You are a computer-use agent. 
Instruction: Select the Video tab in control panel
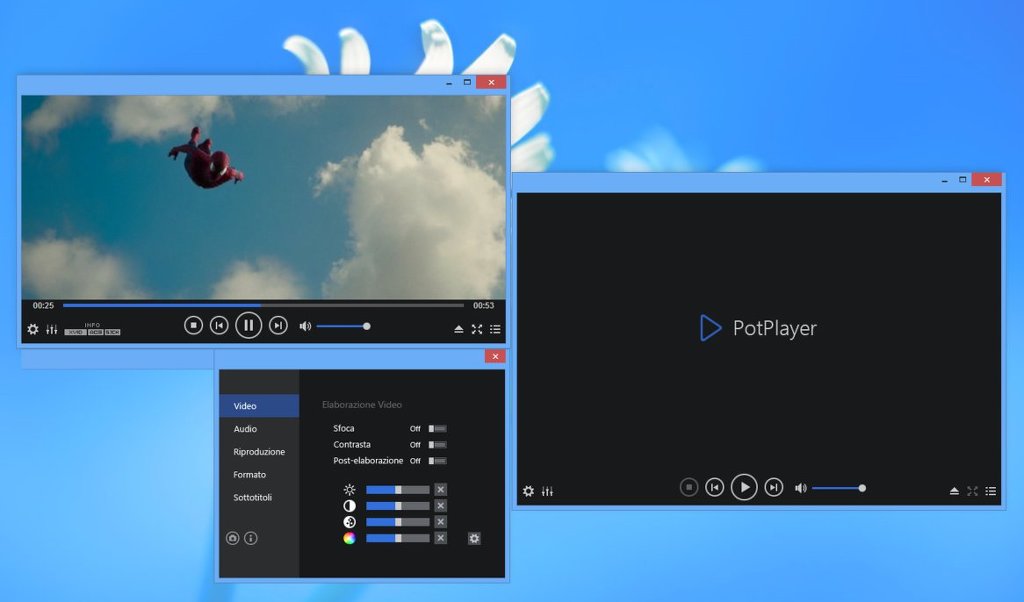259,405
